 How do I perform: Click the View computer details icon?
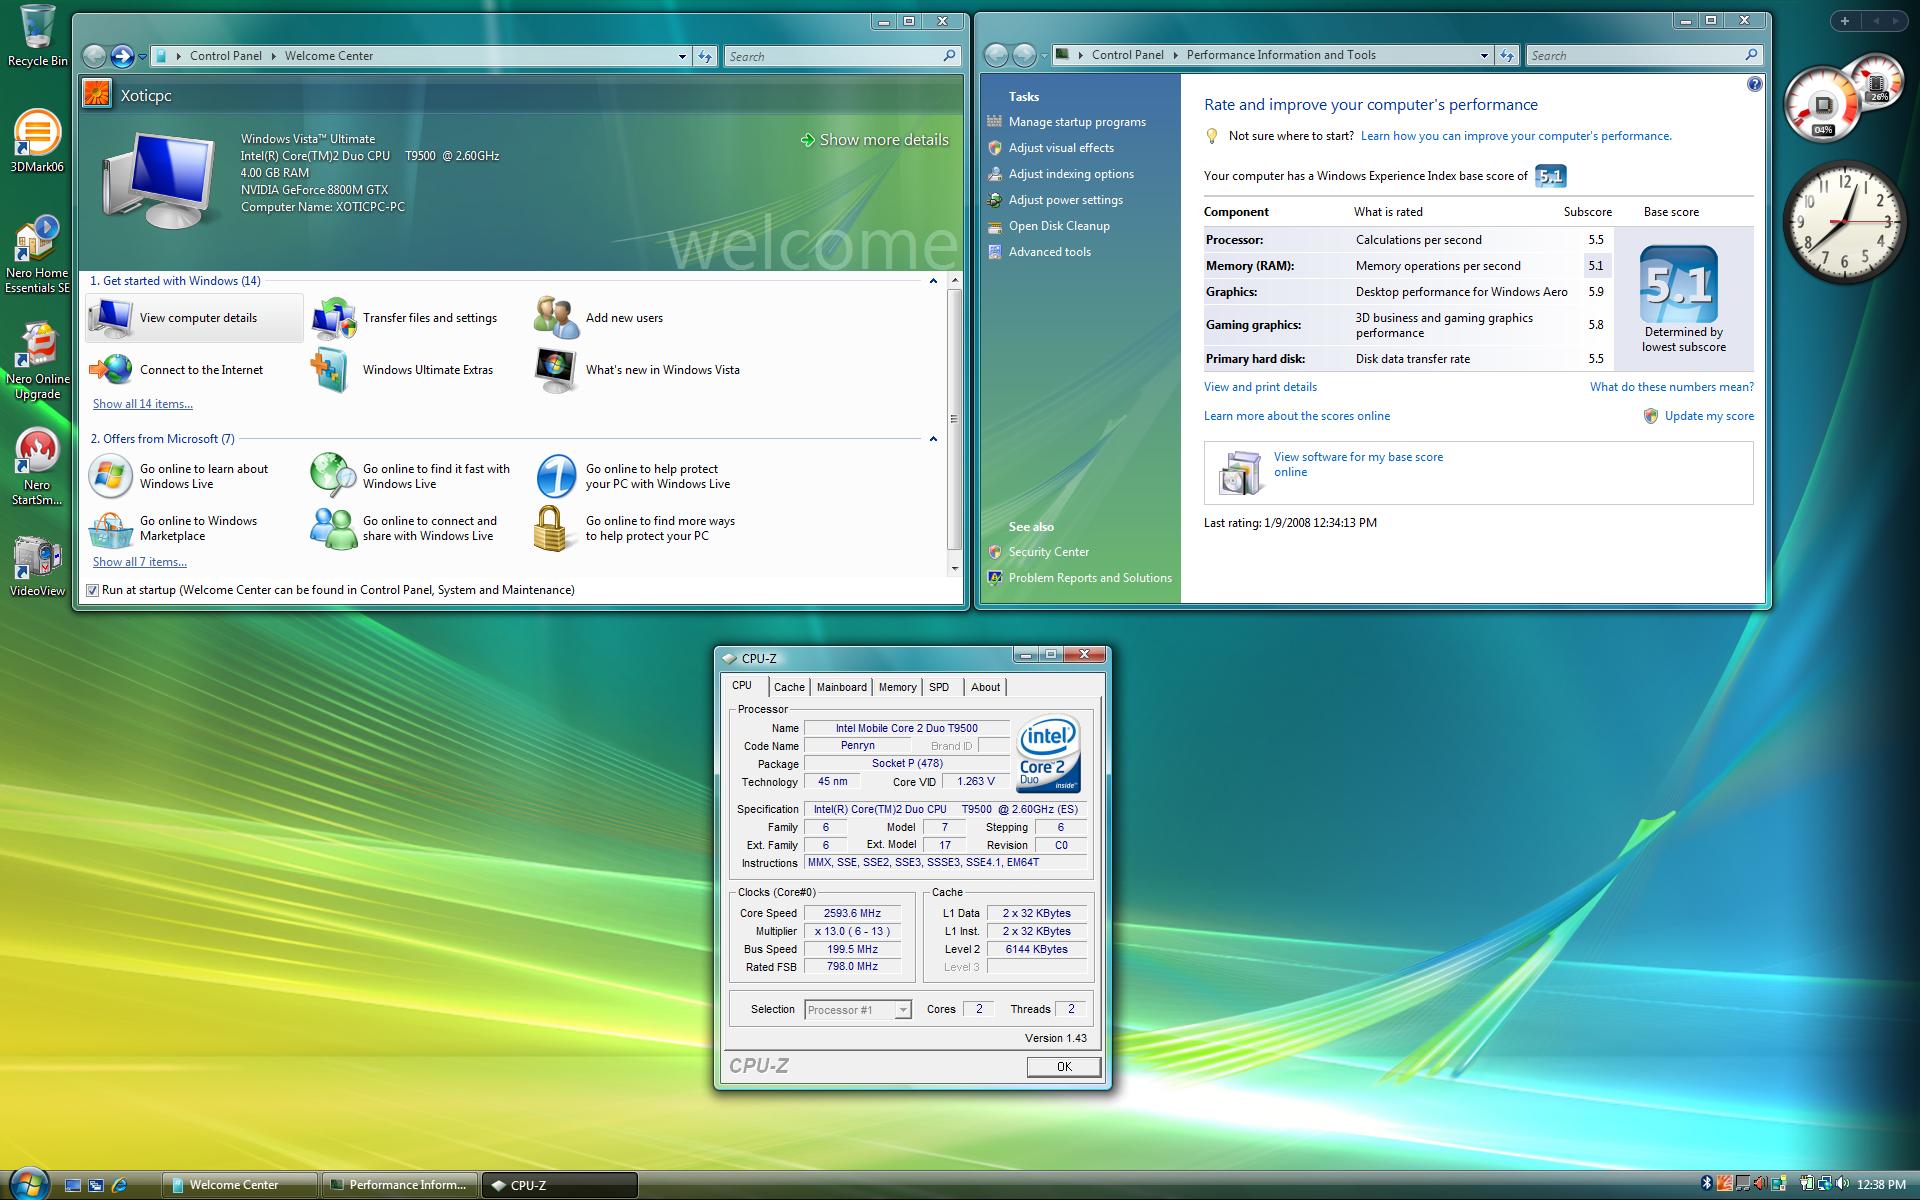[x=110, y=318]
